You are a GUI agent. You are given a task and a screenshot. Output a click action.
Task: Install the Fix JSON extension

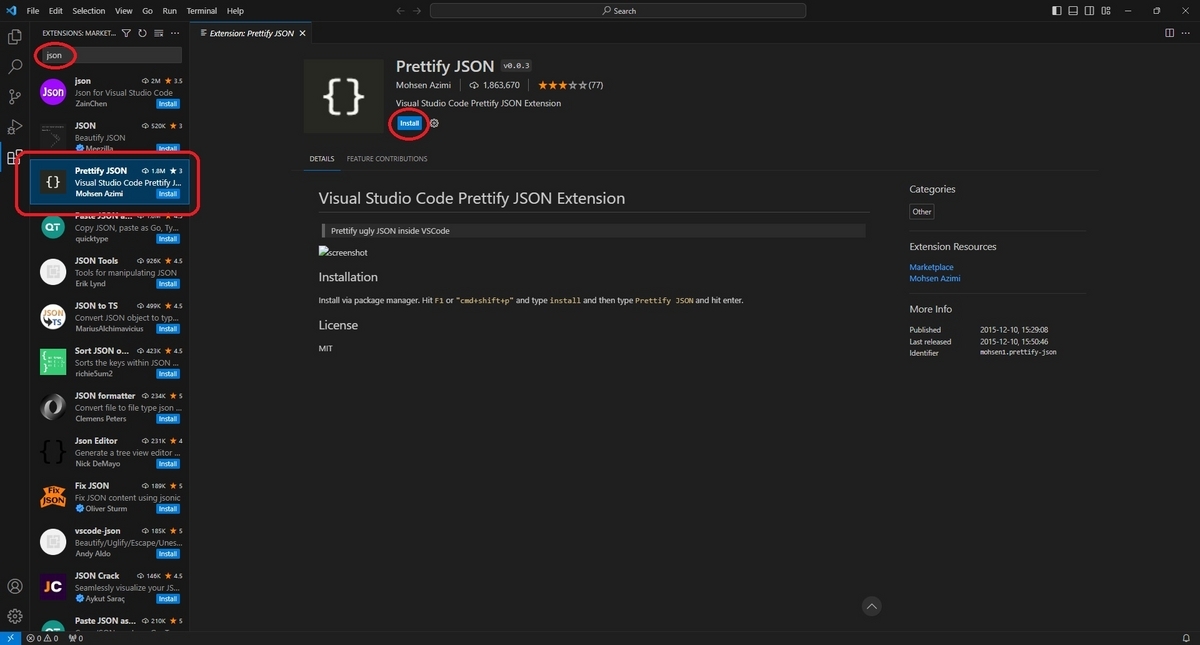click(x=168, y=509)
